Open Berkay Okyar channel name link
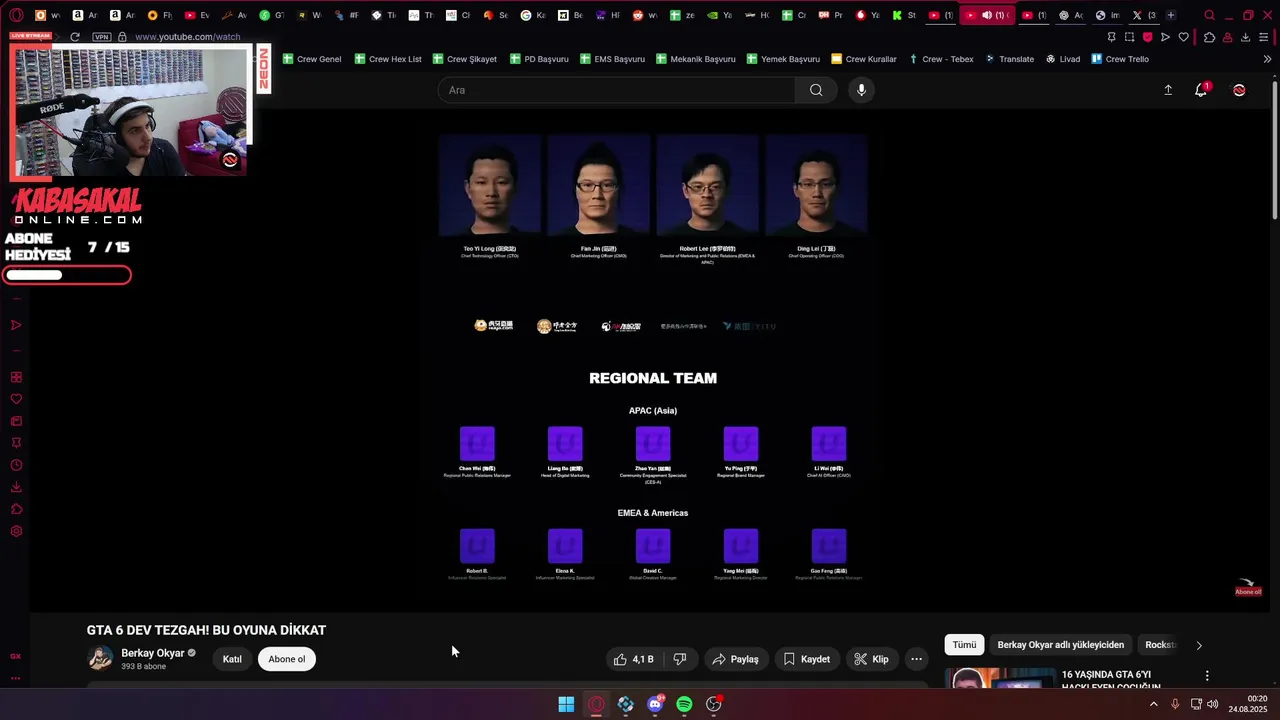 [153, 653]
